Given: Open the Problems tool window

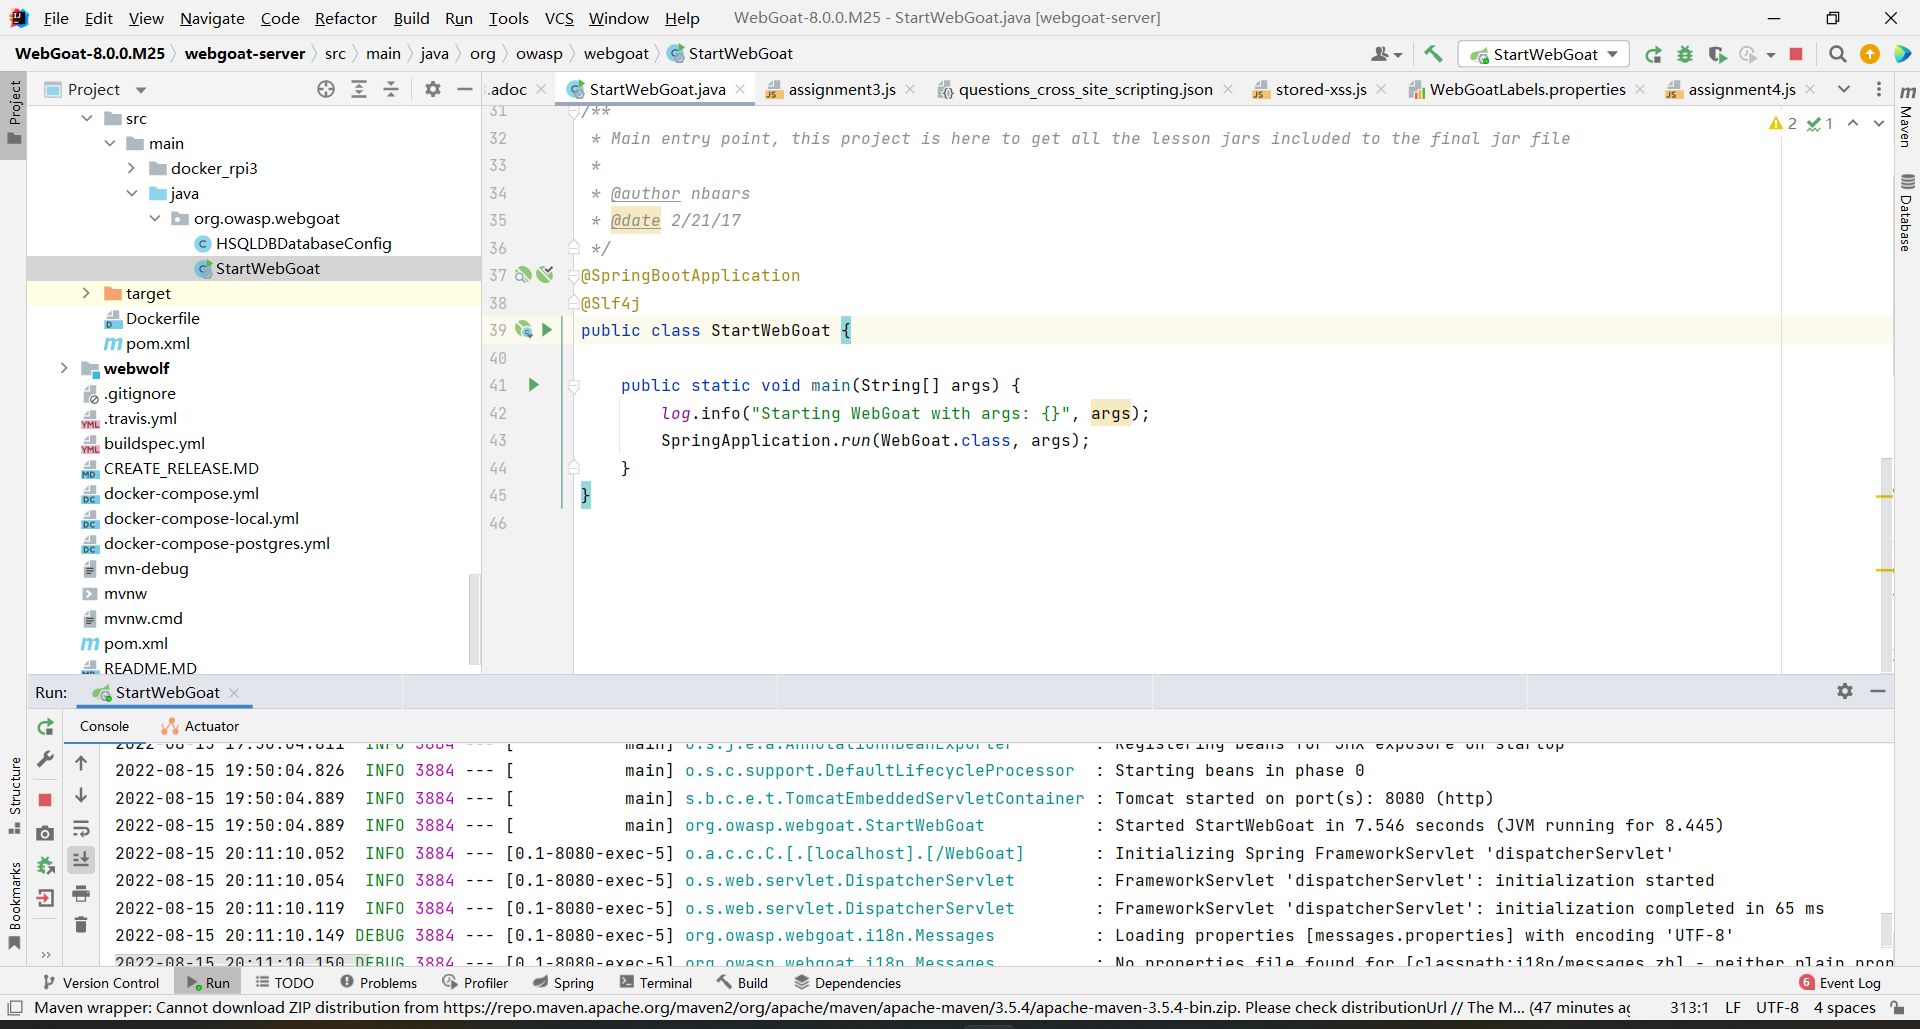Looking at the screenshot, I should pos(378,983).
